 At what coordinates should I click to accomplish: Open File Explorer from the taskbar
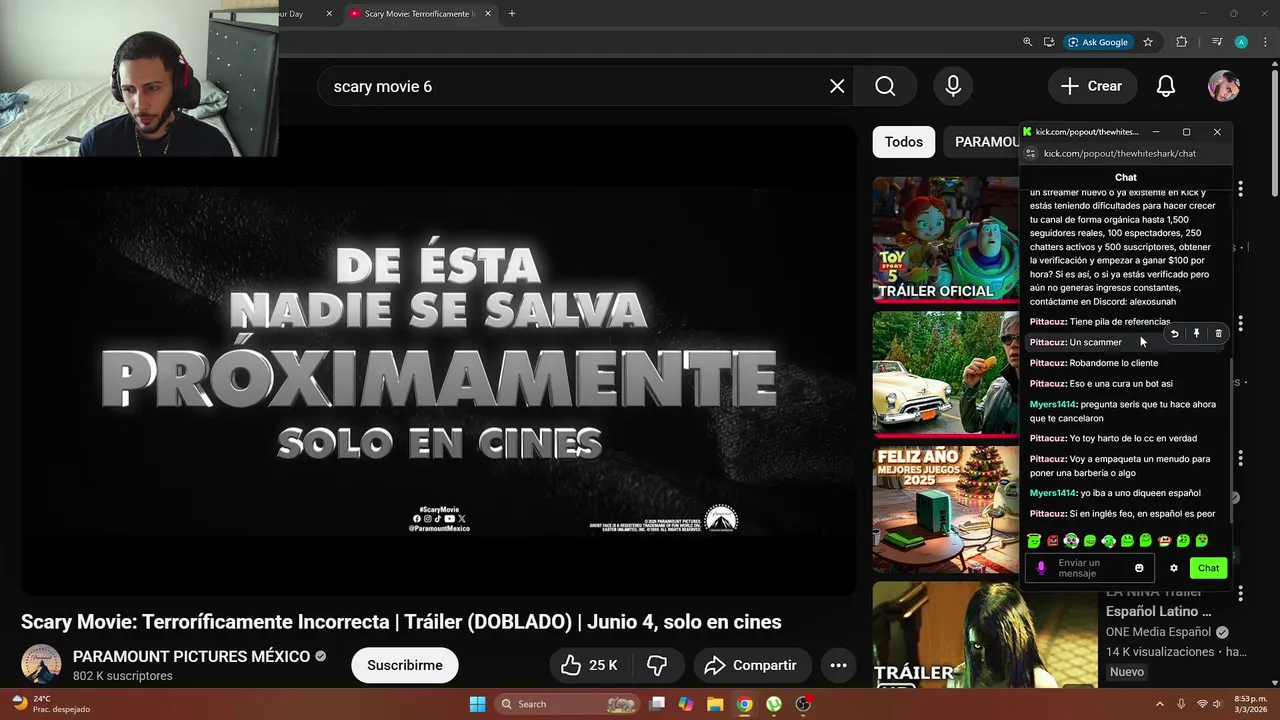[x=715, y=704]
